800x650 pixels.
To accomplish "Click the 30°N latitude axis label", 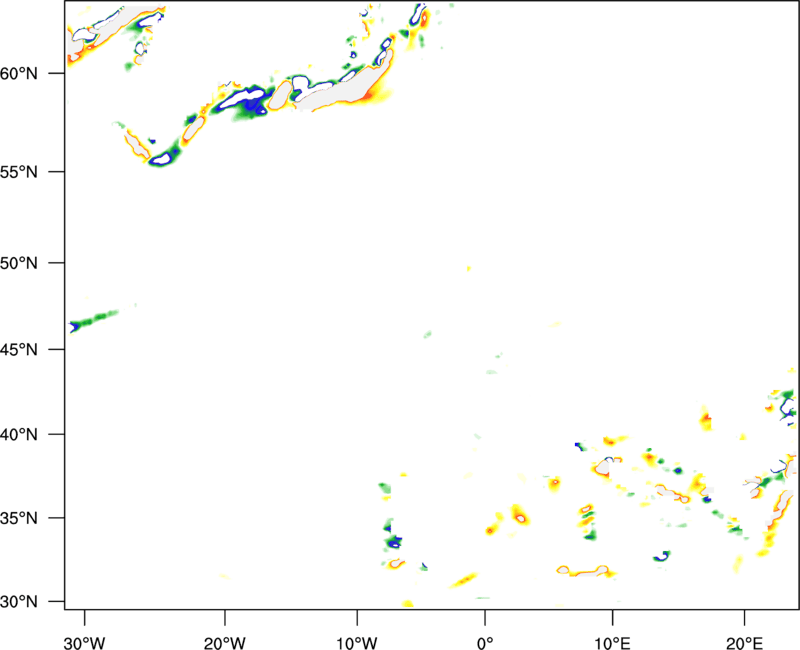I will (19, 602).
